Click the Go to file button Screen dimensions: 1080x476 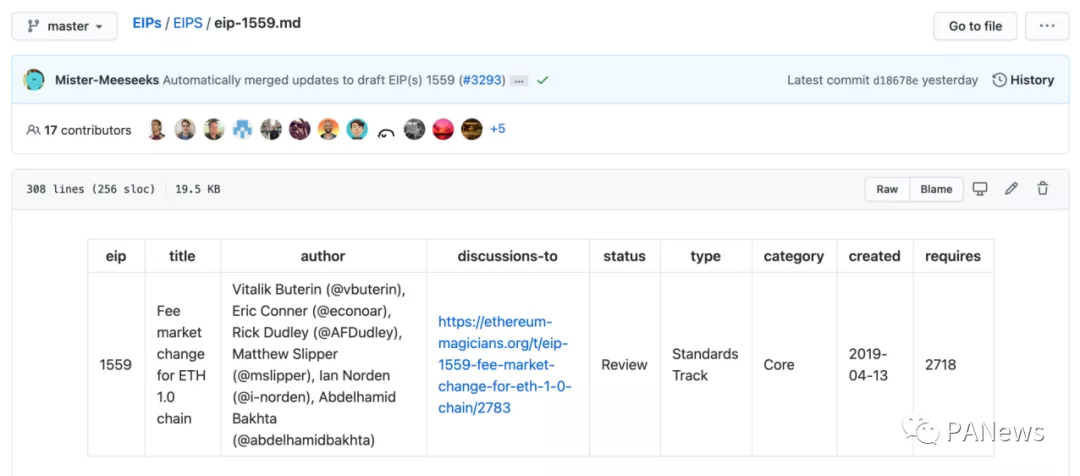point(975,26)
